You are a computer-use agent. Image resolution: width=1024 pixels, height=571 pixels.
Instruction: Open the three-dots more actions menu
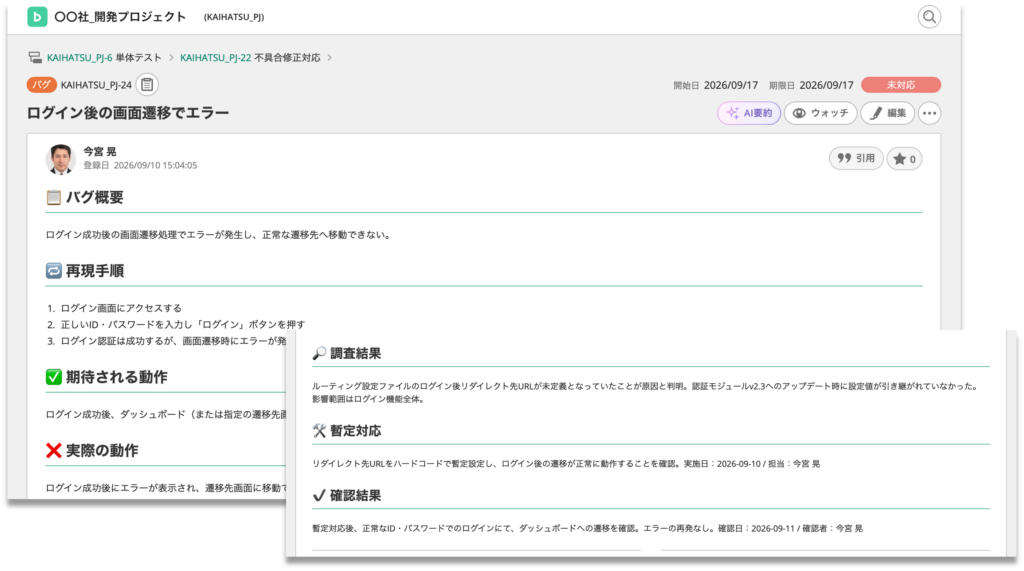(x=929, y=113)
